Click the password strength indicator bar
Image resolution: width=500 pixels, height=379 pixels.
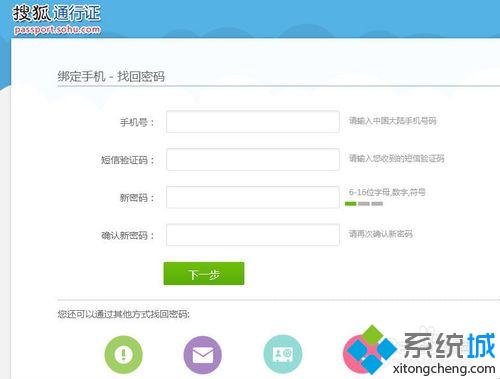pos(364,204)
